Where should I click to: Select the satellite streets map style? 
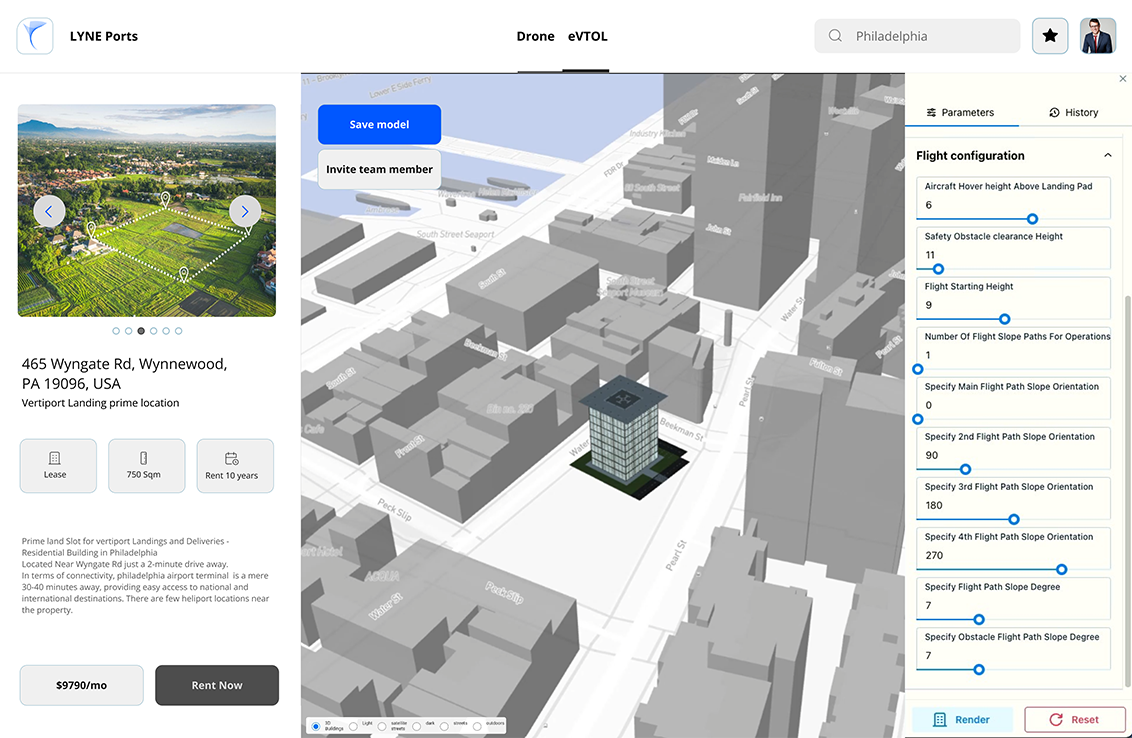point(382,726)
